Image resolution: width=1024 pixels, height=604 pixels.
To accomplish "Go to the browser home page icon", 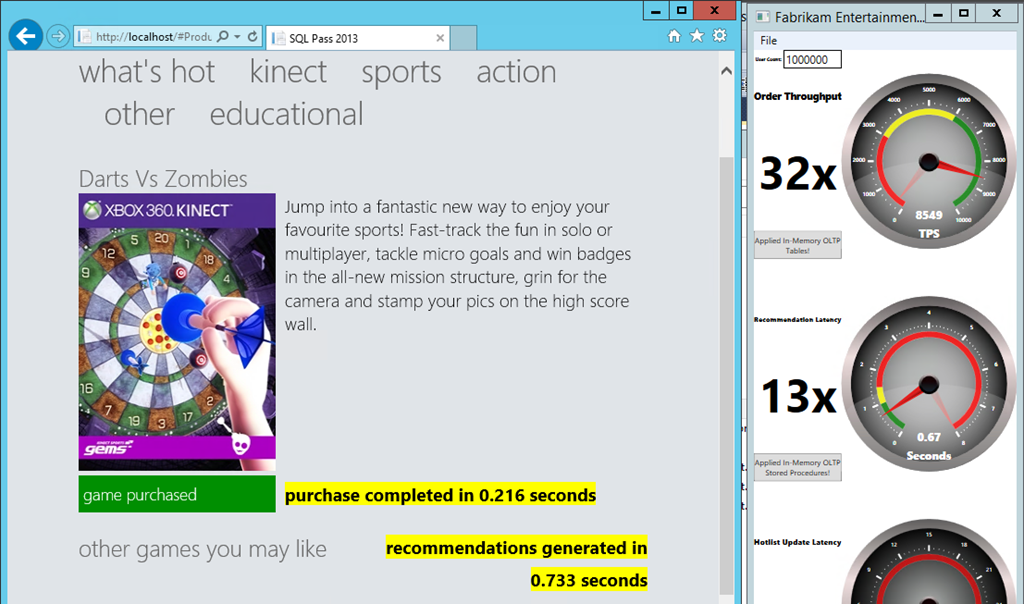I will (x=674, y=36).
